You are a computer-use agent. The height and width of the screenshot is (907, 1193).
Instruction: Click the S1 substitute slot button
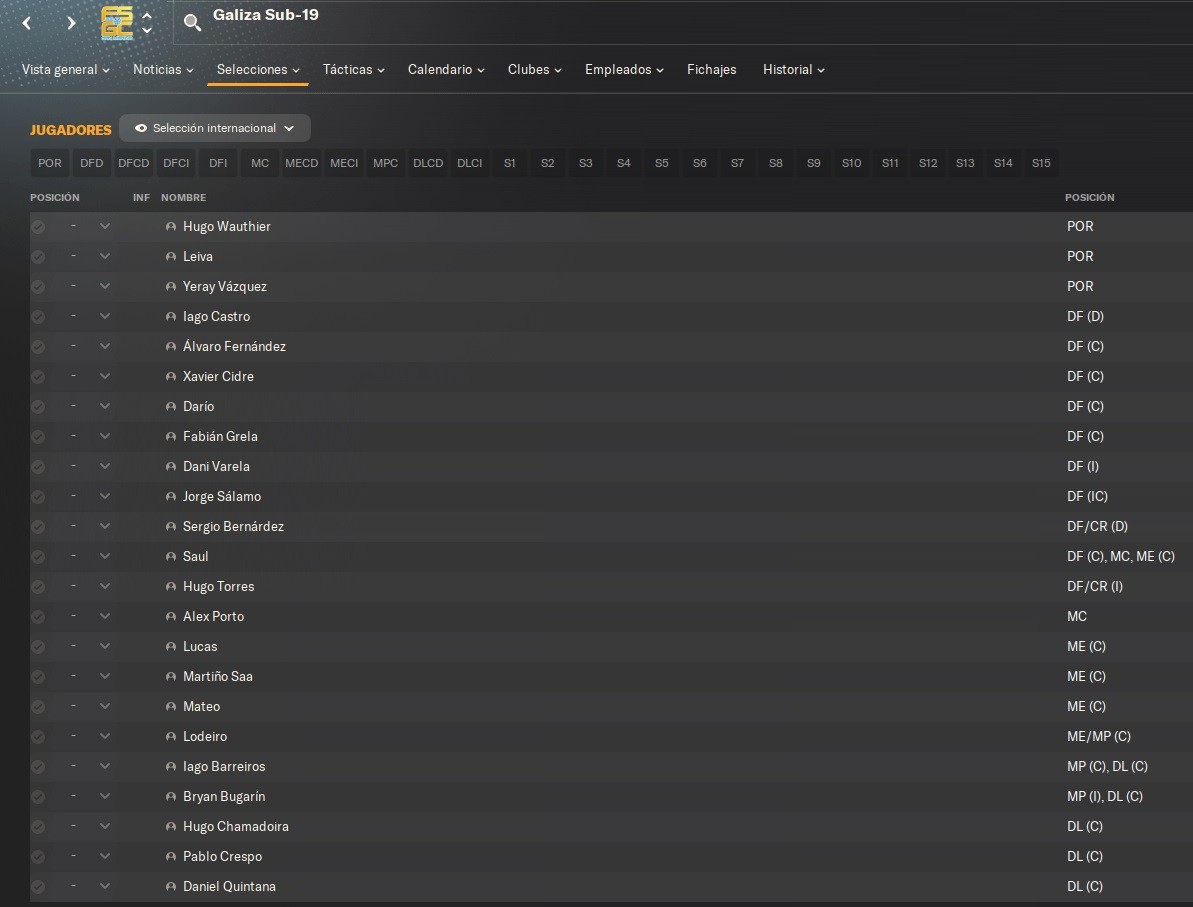510,163
